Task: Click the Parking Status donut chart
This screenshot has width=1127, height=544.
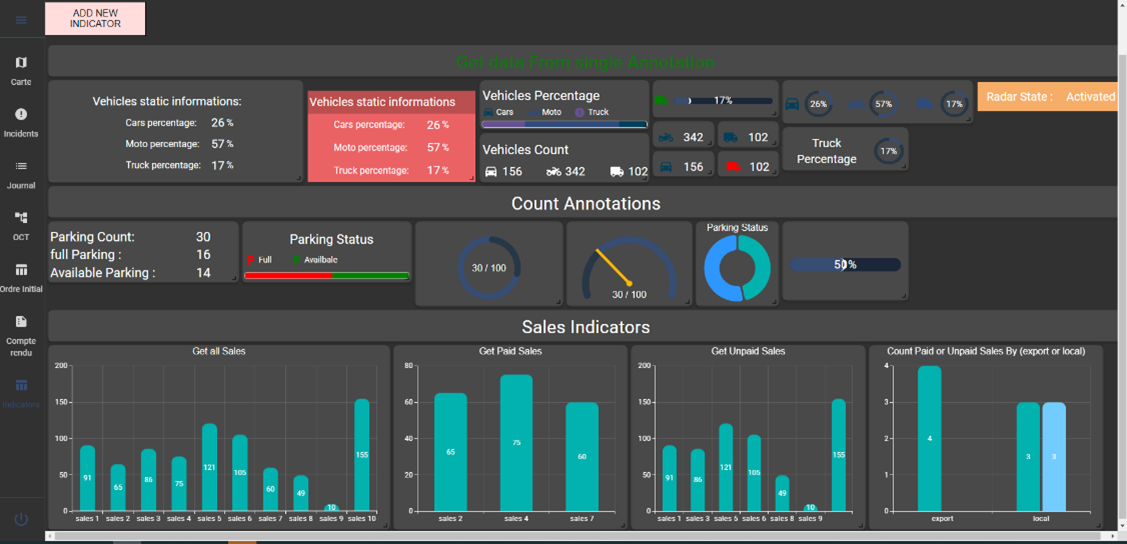Action: (x=737, y=269)
